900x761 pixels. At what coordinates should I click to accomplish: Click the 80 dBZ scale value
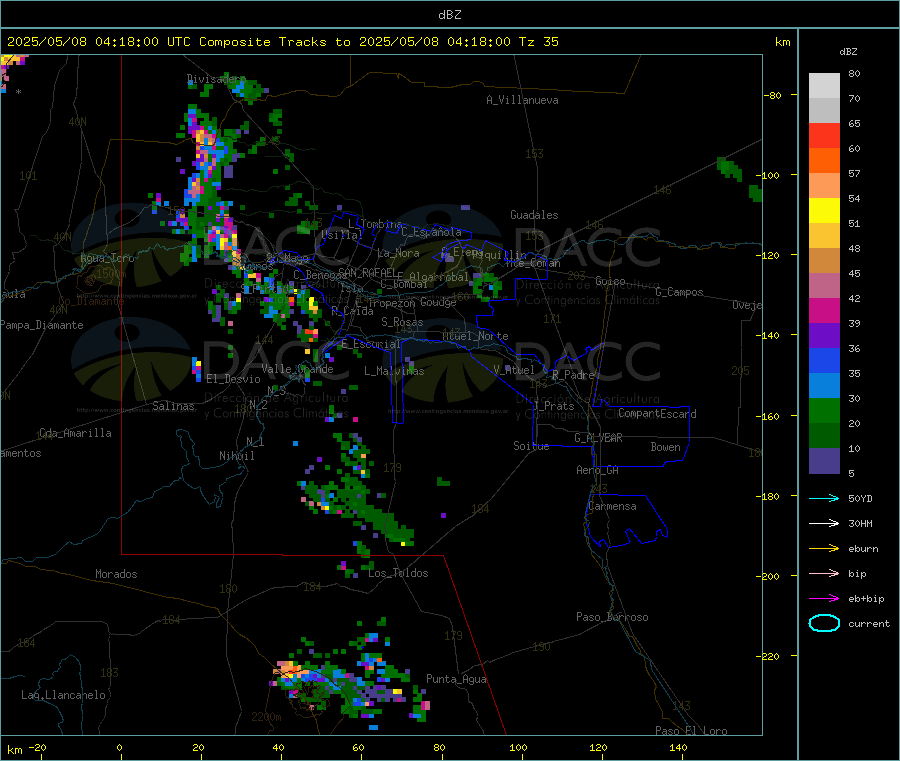[x=854, y=73]
